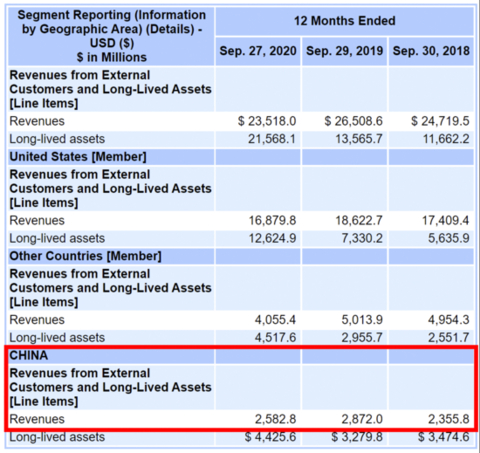Click Other Countries revenues value 4,055.4
The height and width of the screenshot is (453, 480).
[x=275, y=320]
